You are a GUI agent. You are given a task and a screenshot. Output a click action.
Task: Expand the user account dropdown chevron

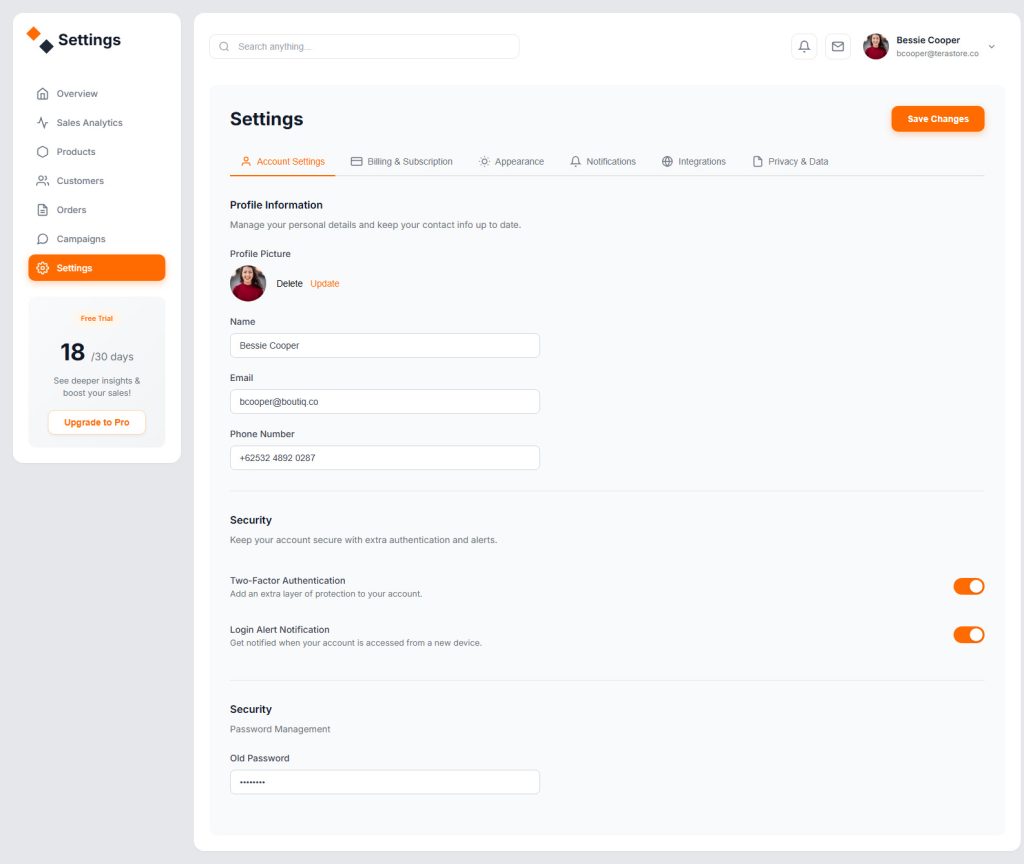(x=991, y=46)
